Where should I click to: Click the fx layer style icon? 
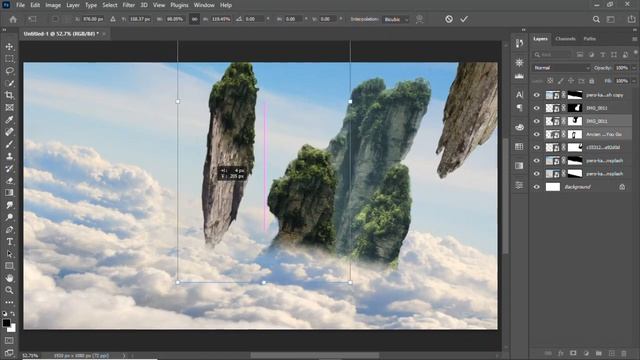561,353
